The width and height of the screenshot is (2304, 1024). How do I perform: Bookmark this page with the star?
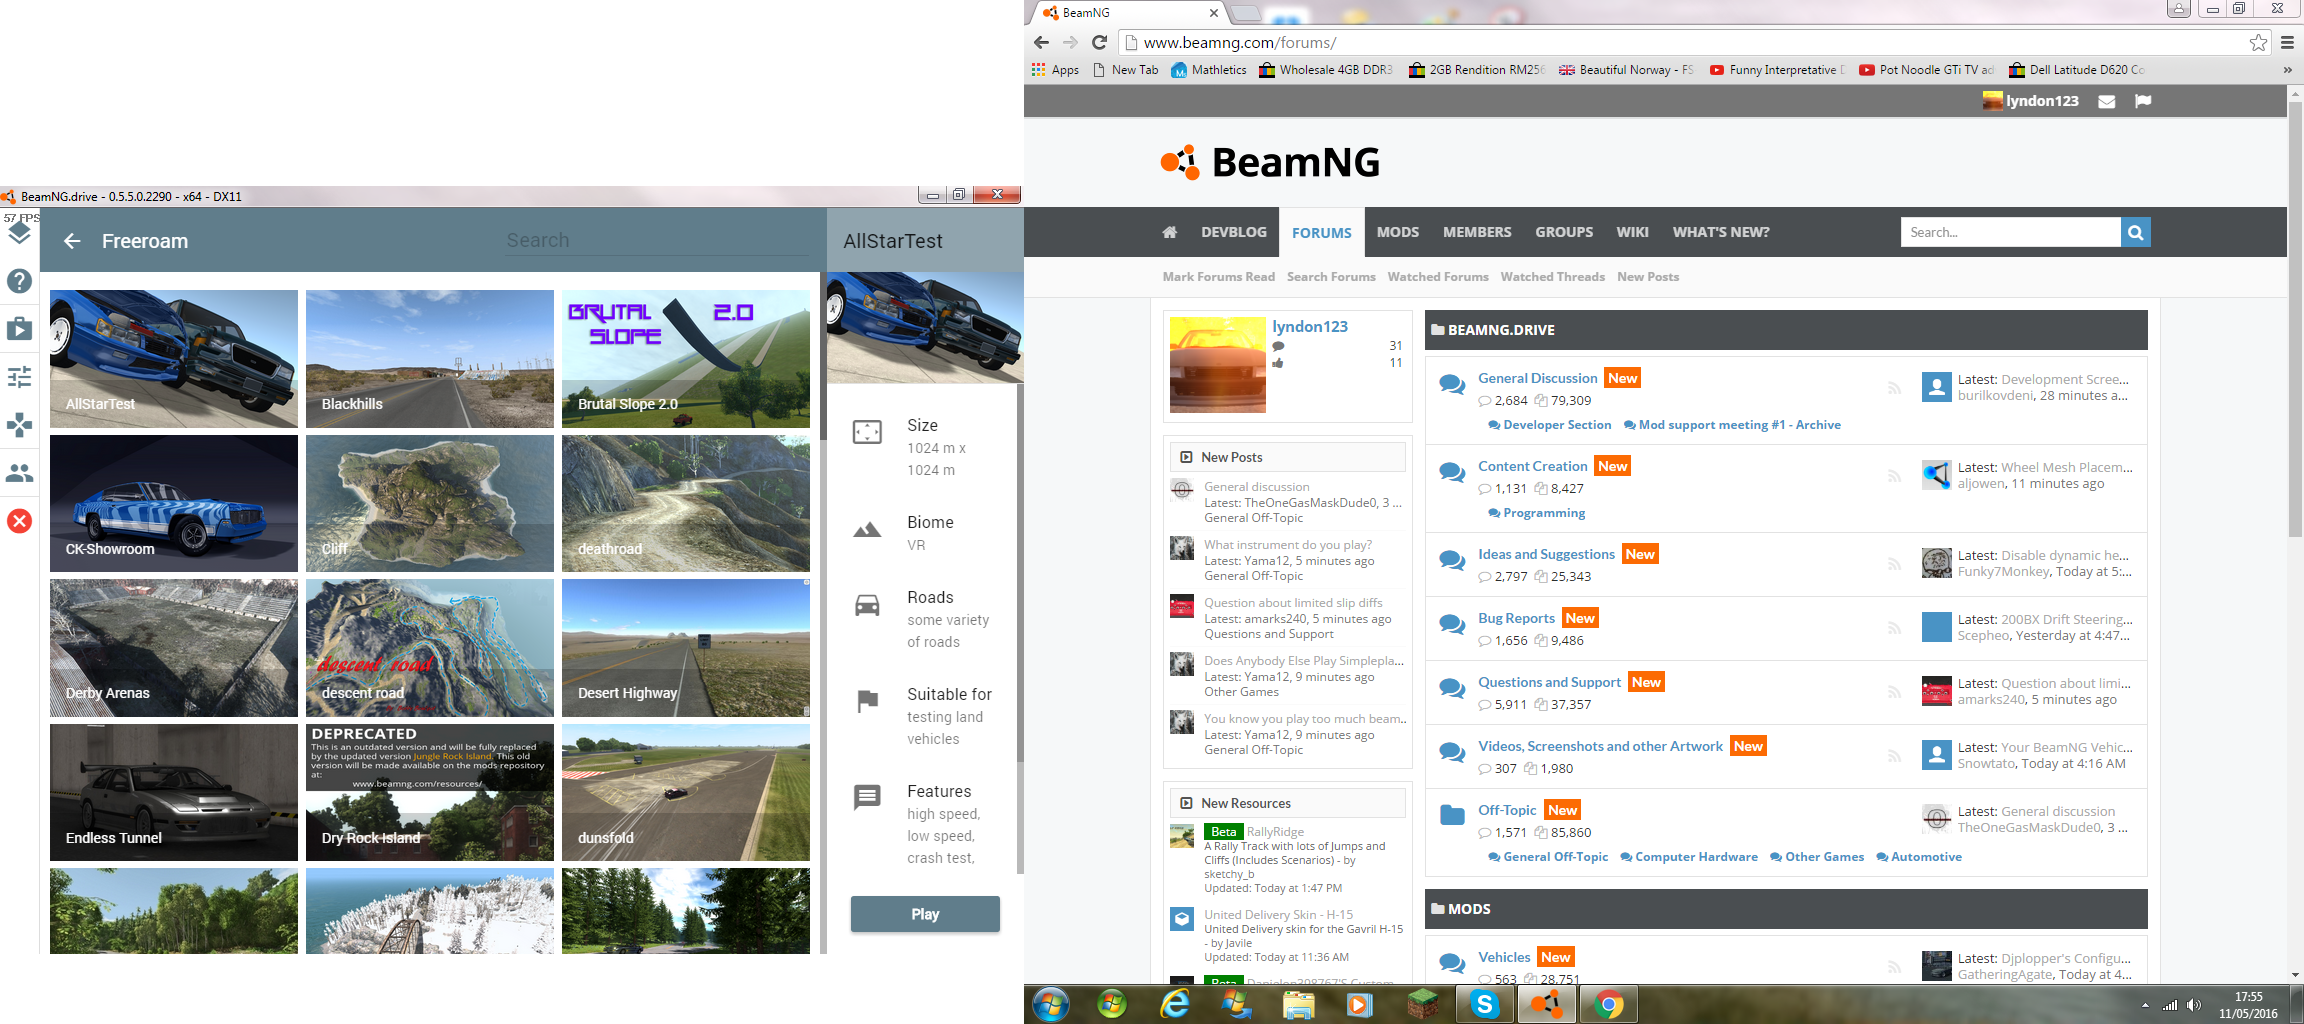[2258, 42]
